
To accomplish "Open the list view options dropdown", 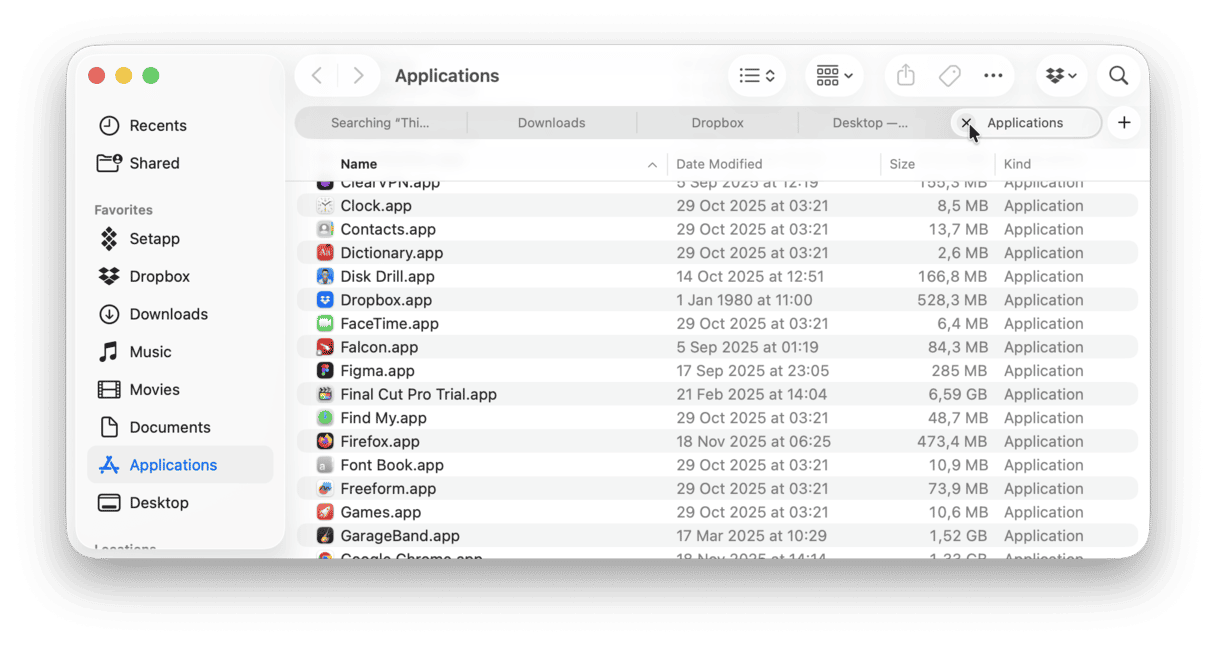I will click(757, 75).
